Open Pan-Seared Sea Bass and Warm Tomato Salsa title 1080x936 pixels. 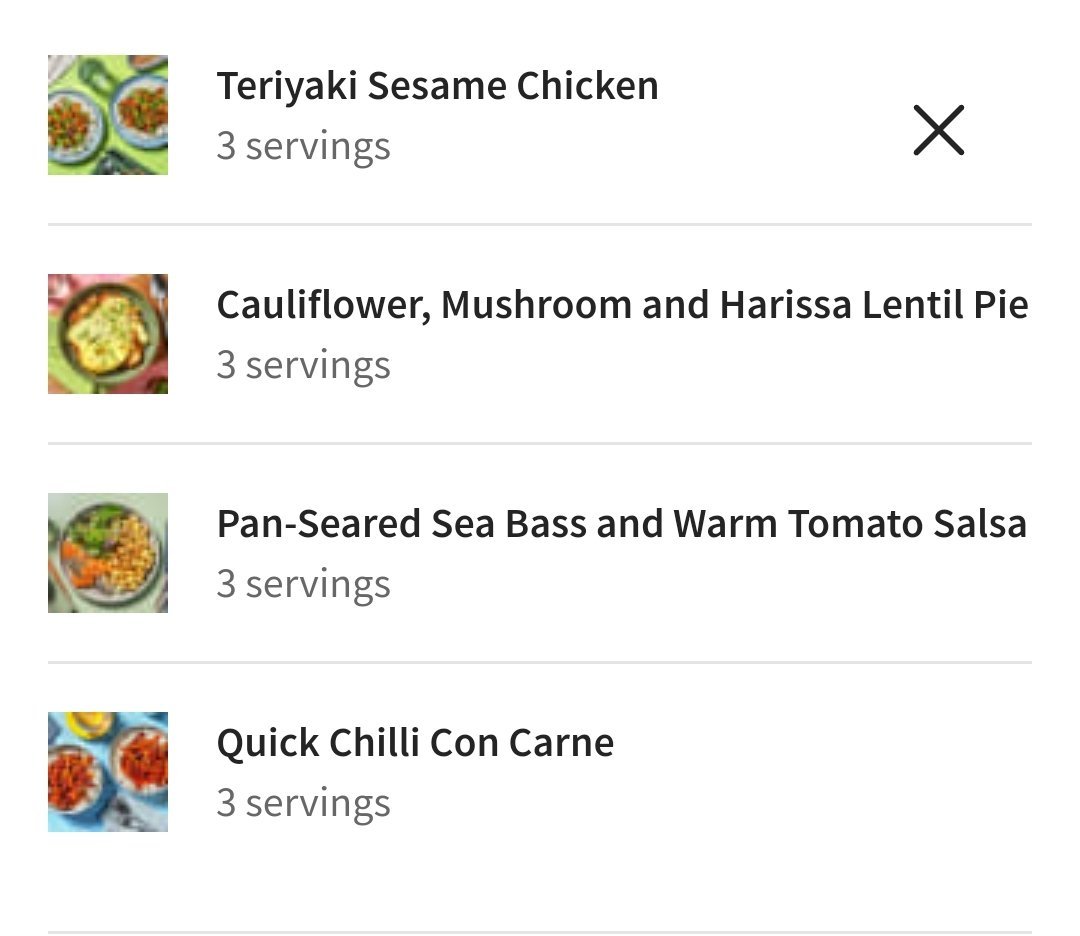[x=621, y=523]
